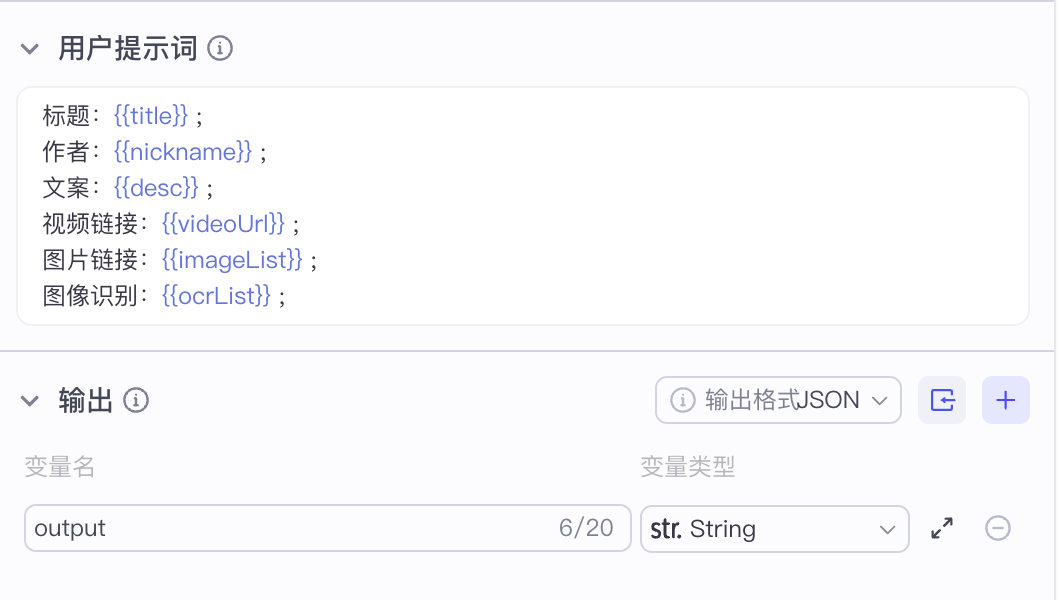This screenshot has height=600, width=1058.
Task: Click the {{ocrList}} variable reference
Action: click(216, 296)
